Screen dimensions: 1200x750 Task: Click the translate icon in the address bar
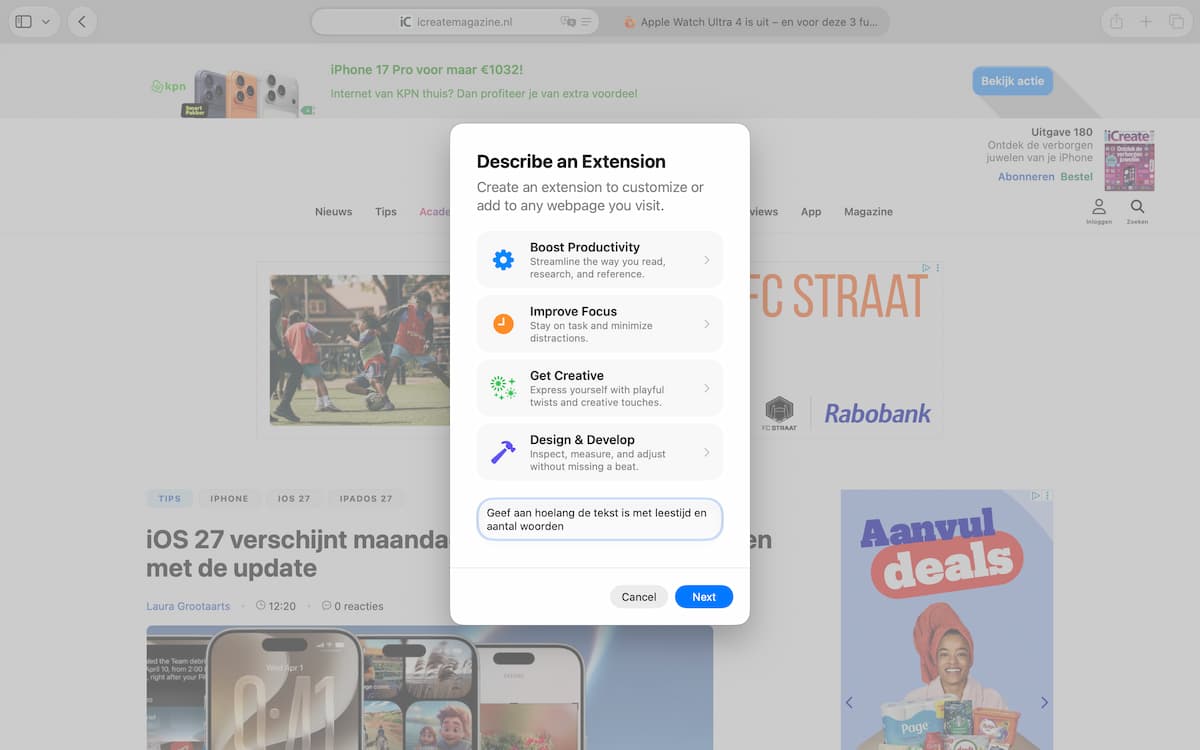568,22
